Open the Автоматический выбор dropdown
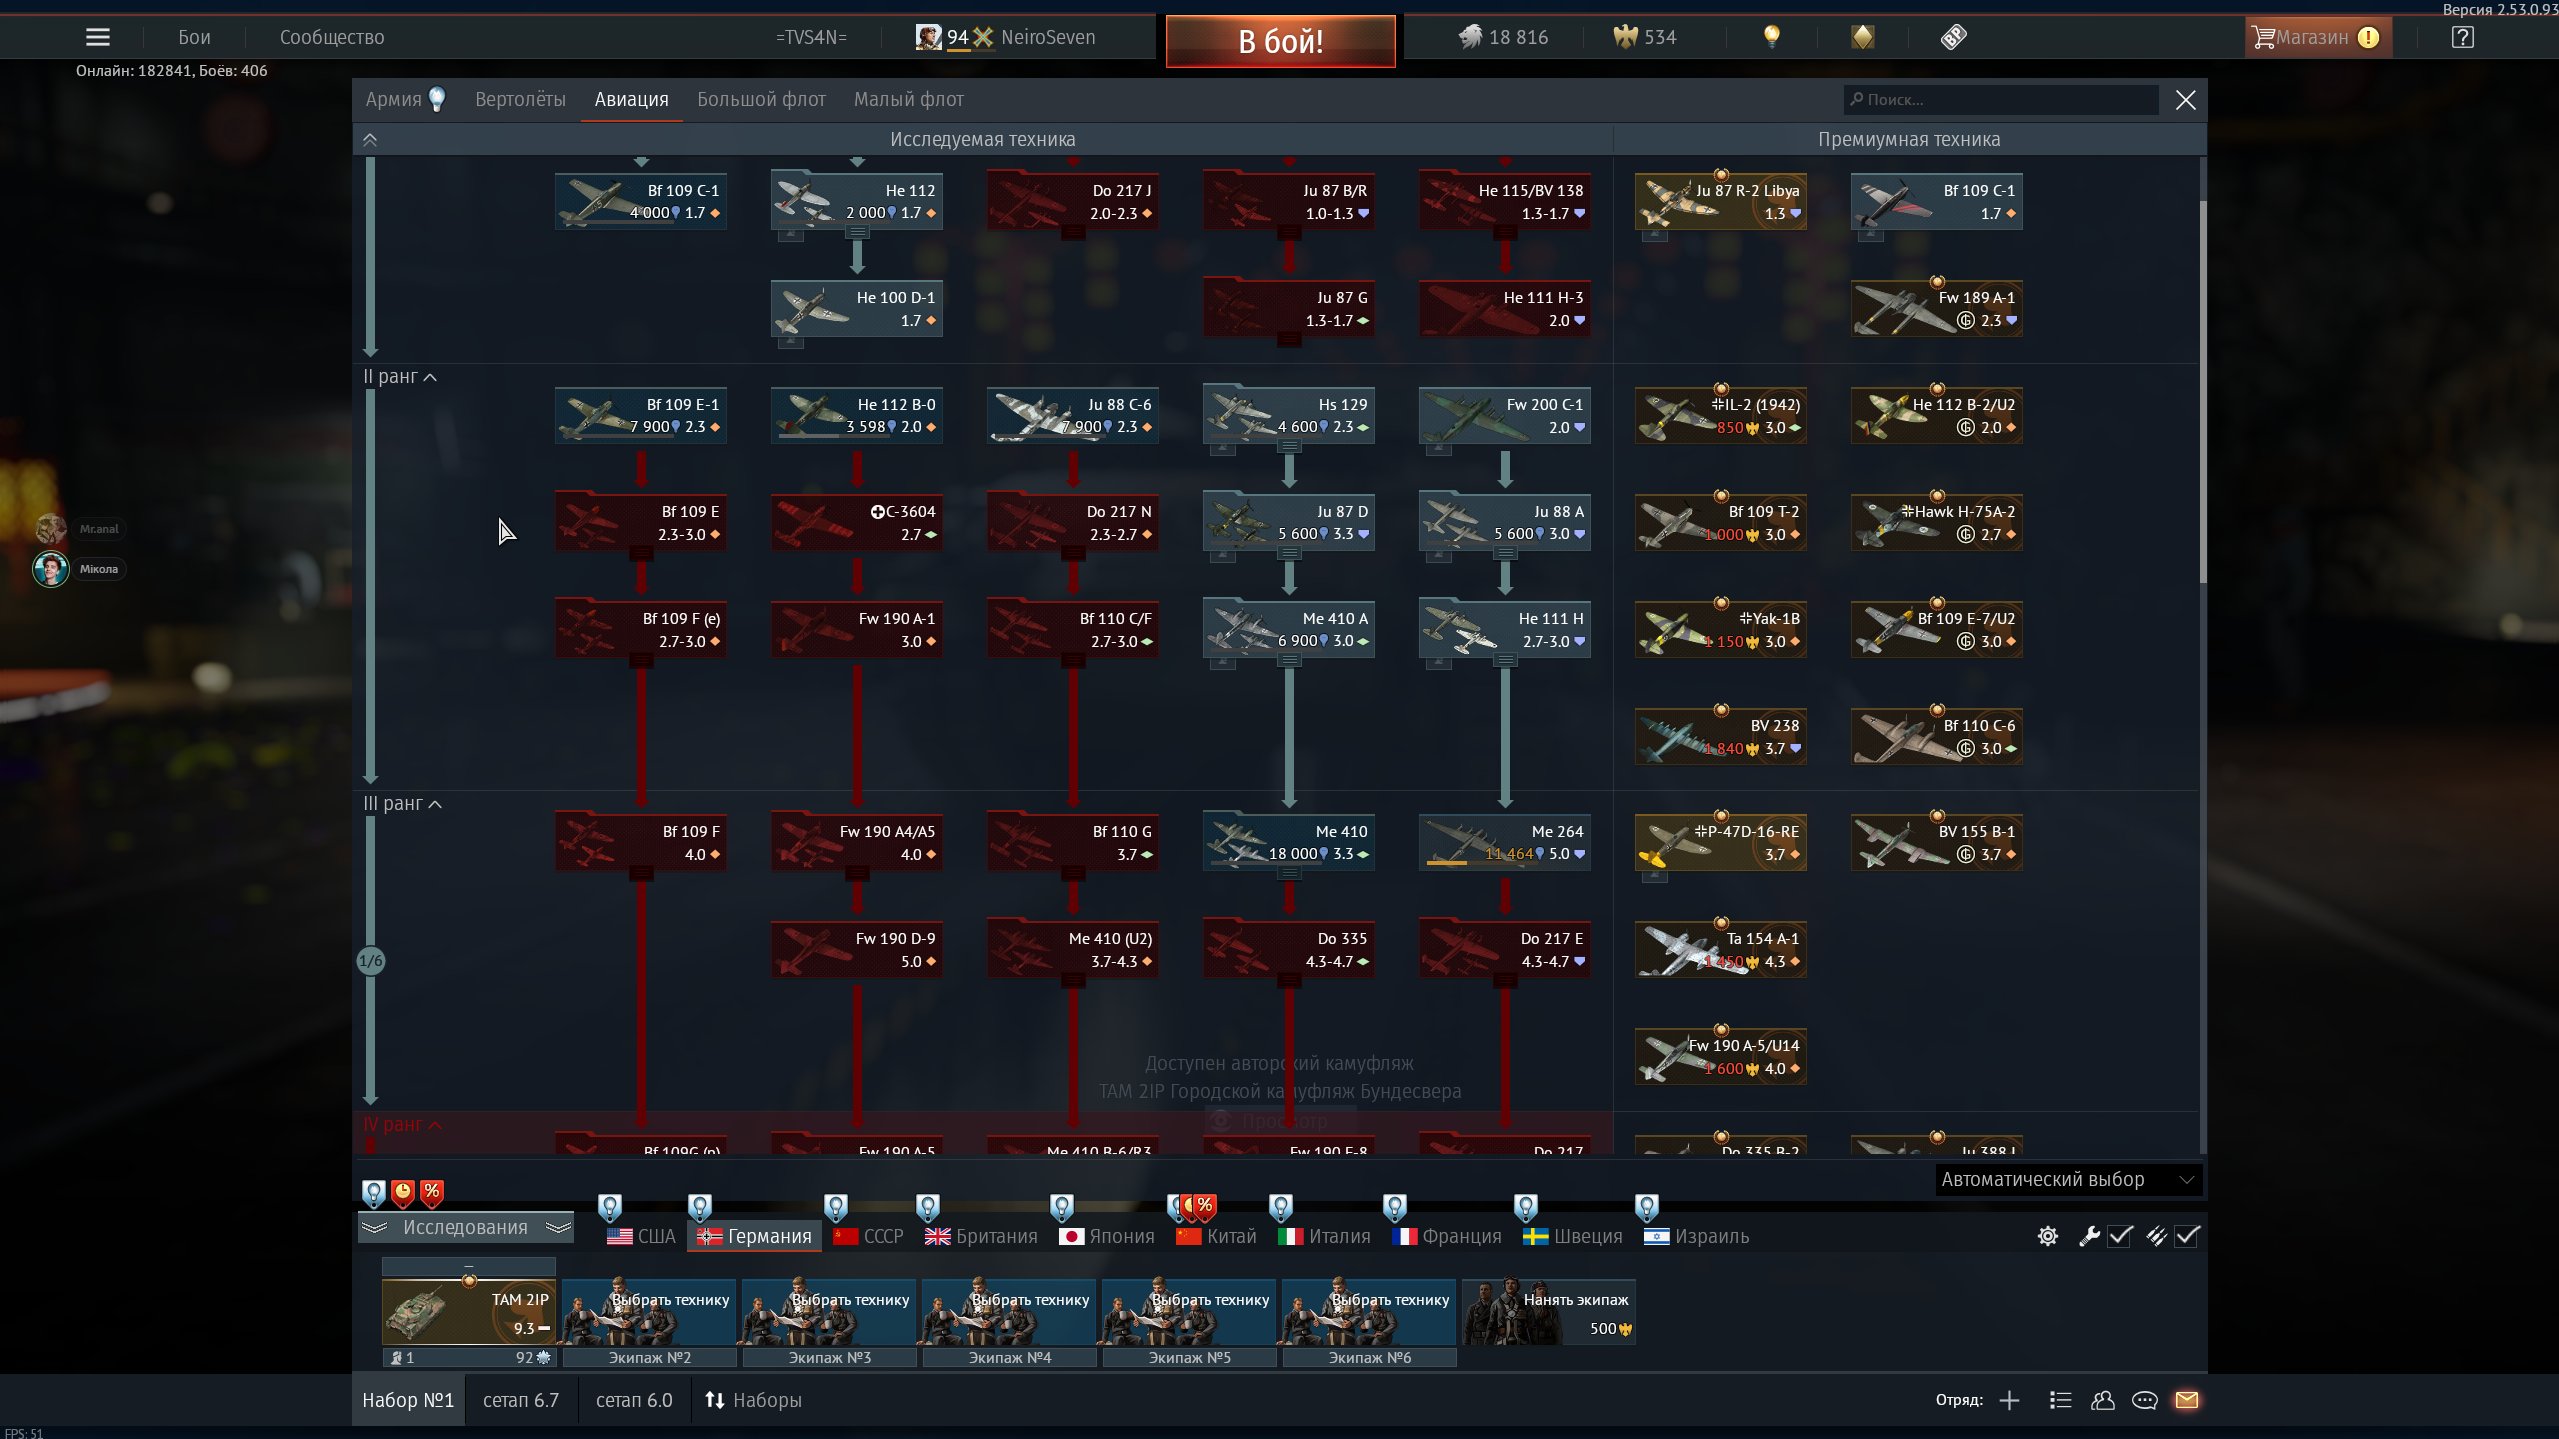Image resolution: width=2559 pixels, height=1439 pixels. pyautogui.click(x=2067, y=1180)
